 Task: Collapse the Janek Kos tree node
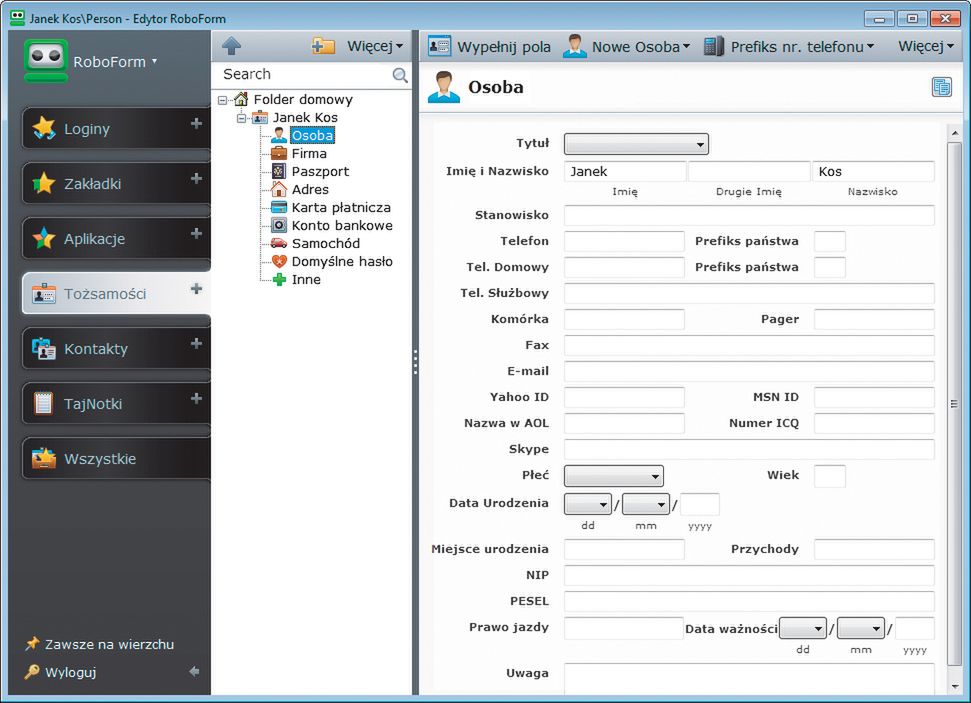click(241, 118)
